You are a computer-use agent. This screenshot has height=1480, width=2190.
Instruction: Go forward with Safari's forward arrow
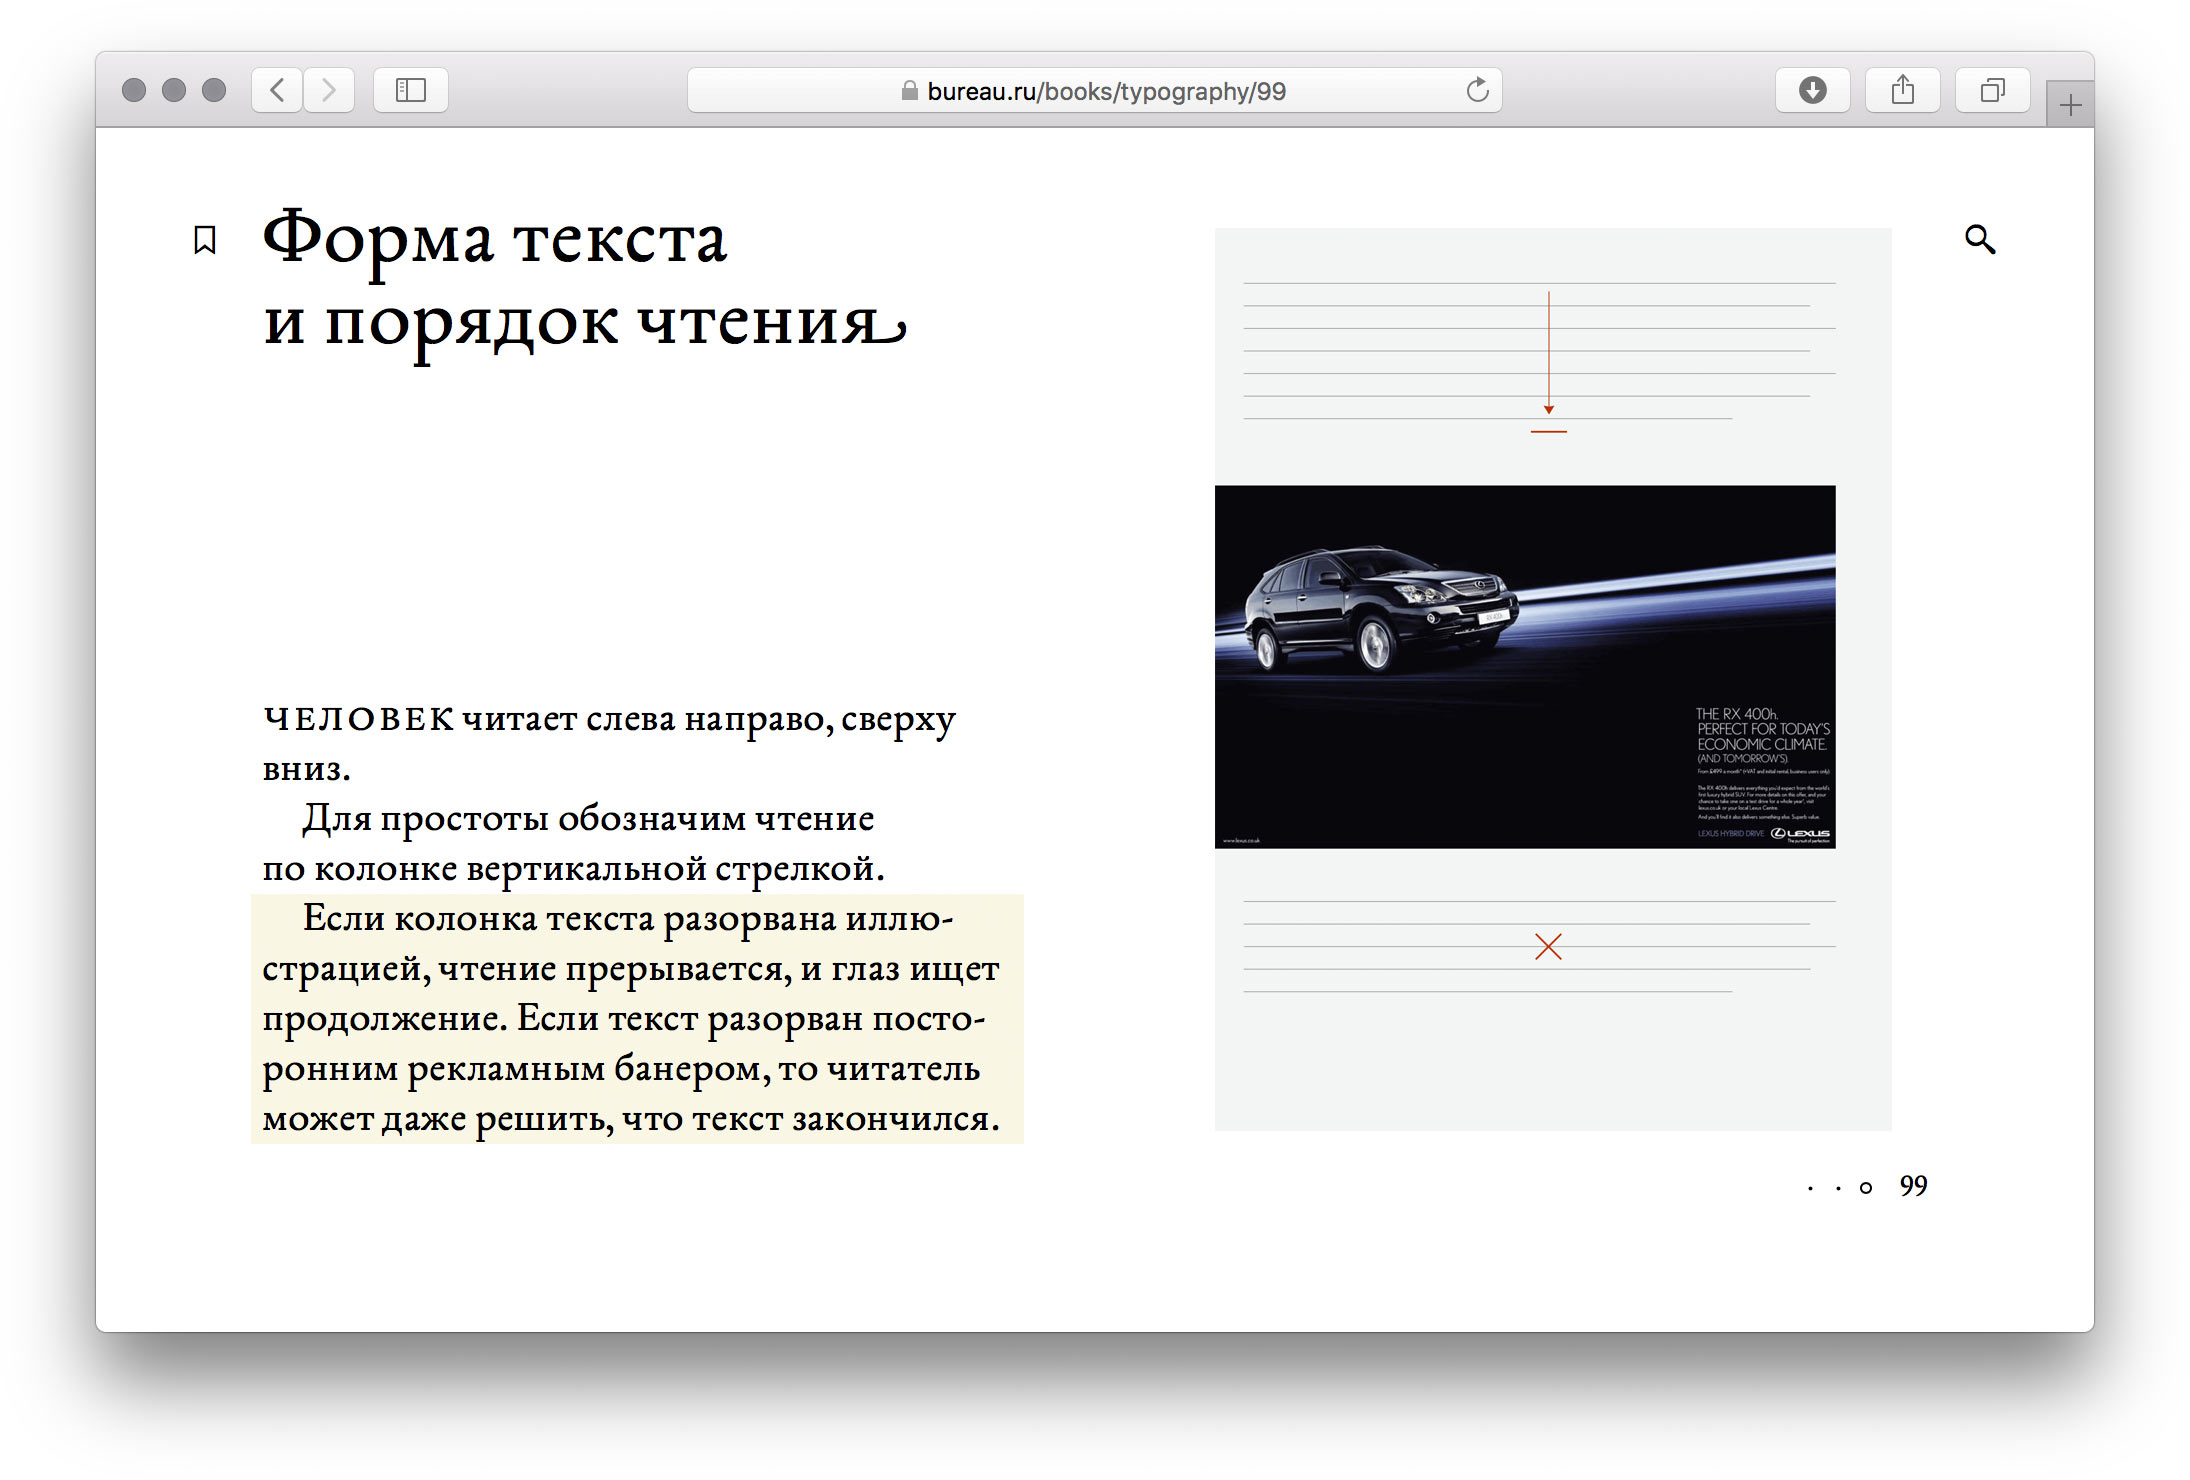[x=329, y=91]
